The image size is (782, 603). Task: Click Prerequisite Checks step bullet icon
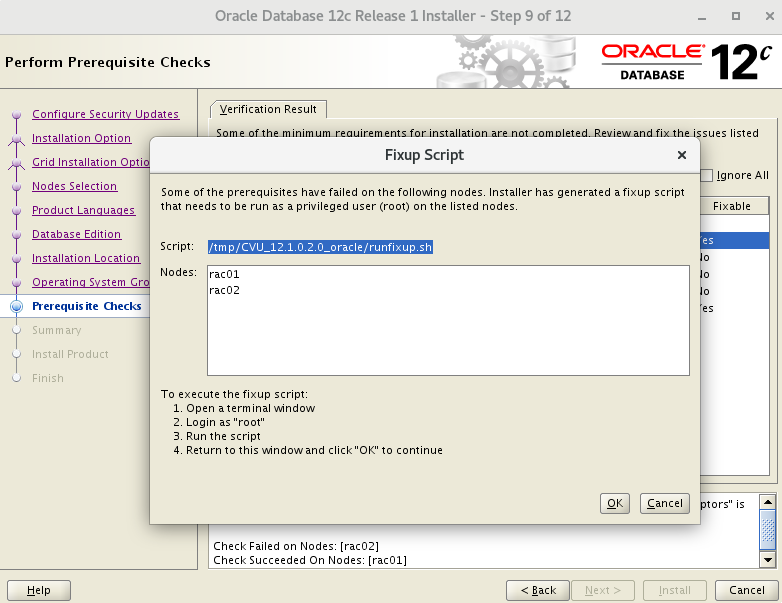pyautogui.click(x=16, y=306)
